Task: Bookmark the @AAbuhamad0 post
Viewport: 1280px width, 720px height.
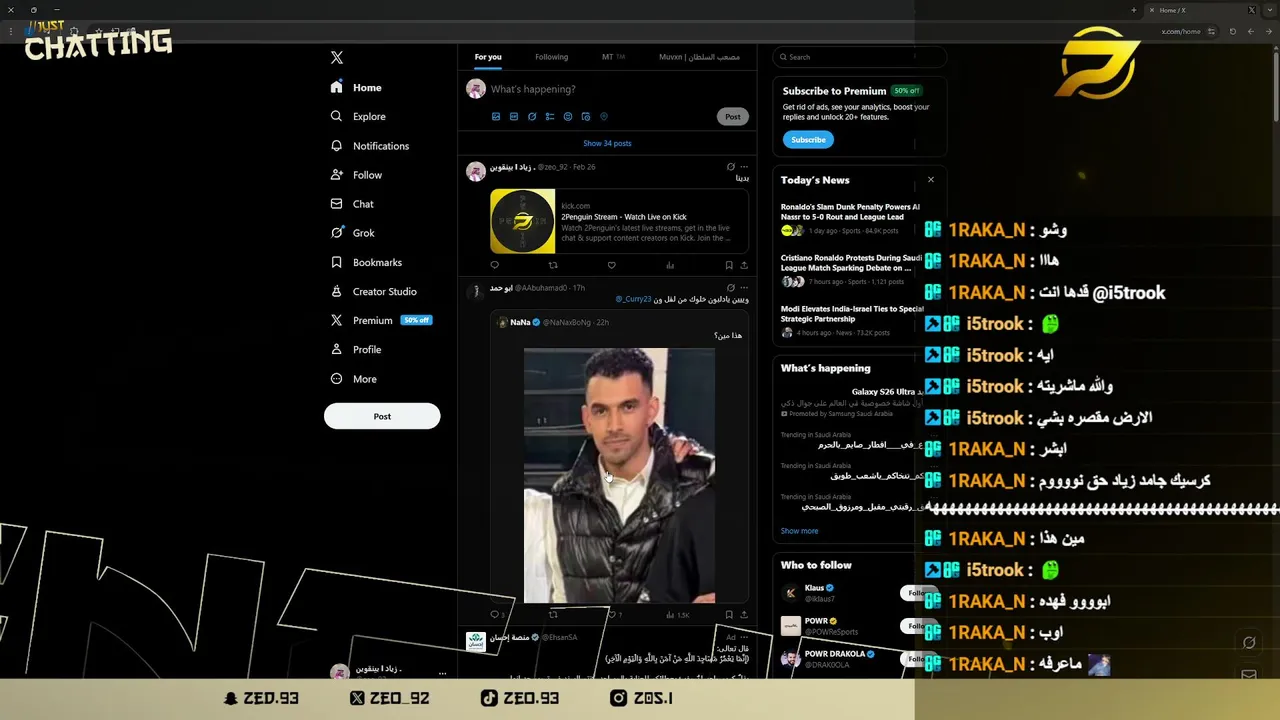Action: pos(729,614)
